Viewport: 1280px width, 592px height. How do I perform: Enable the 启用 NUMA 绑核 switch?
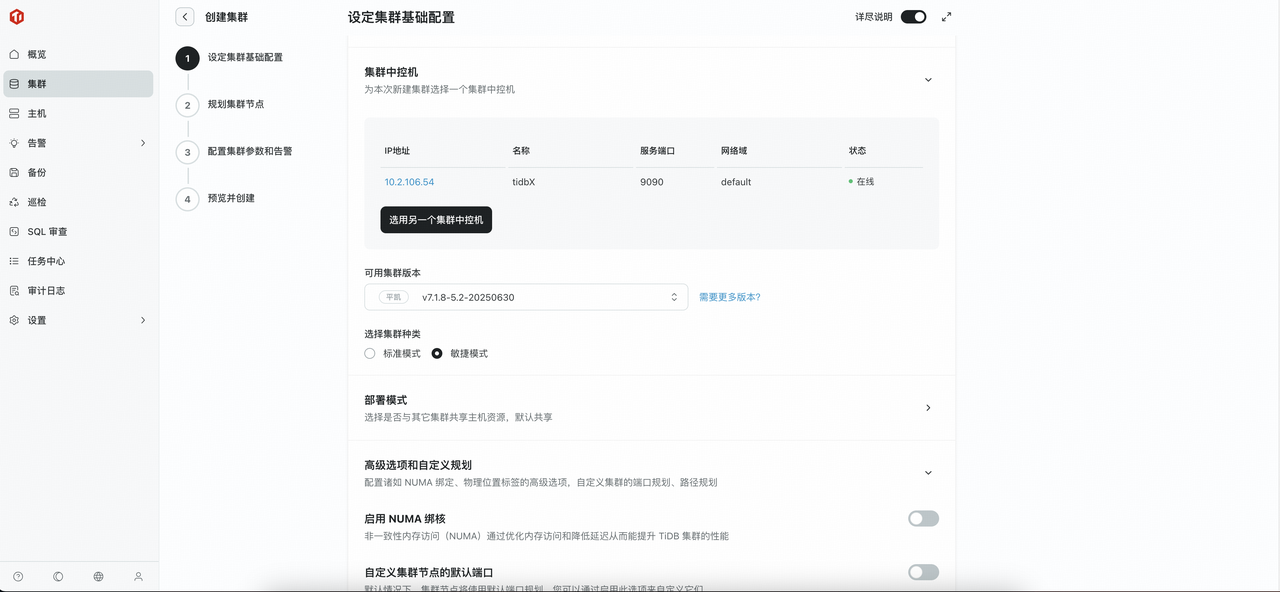923,519
